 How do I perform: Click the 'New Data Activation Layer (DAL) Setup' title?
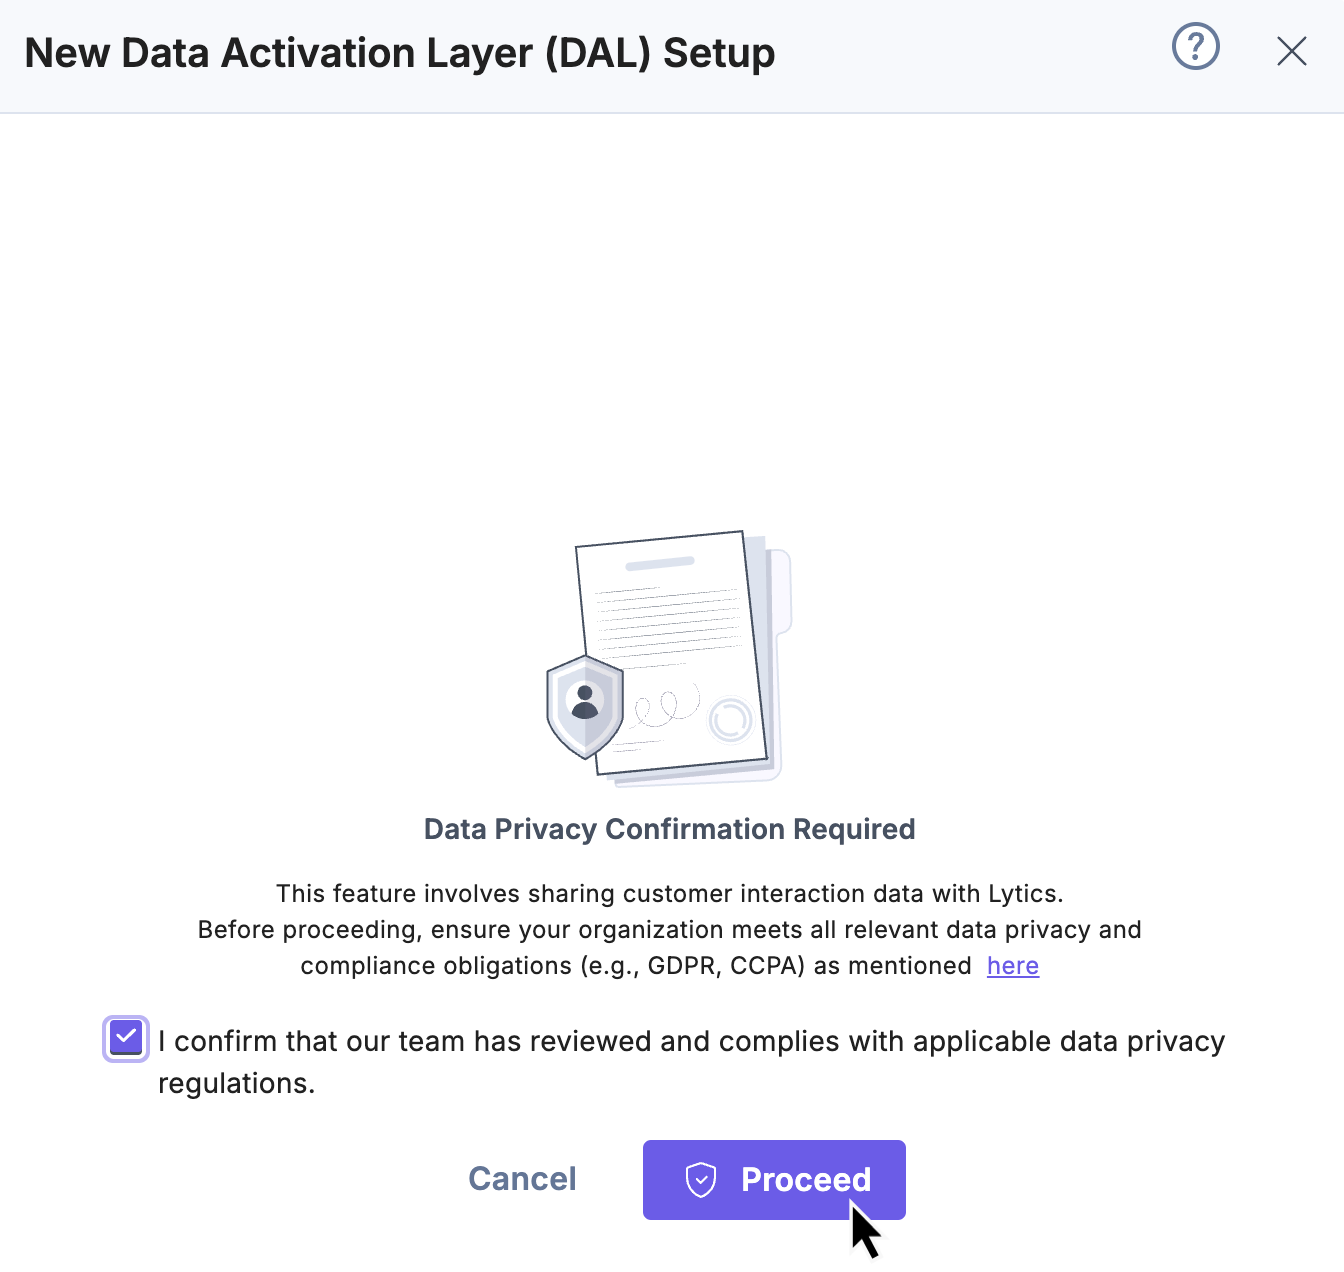(400, 53)
